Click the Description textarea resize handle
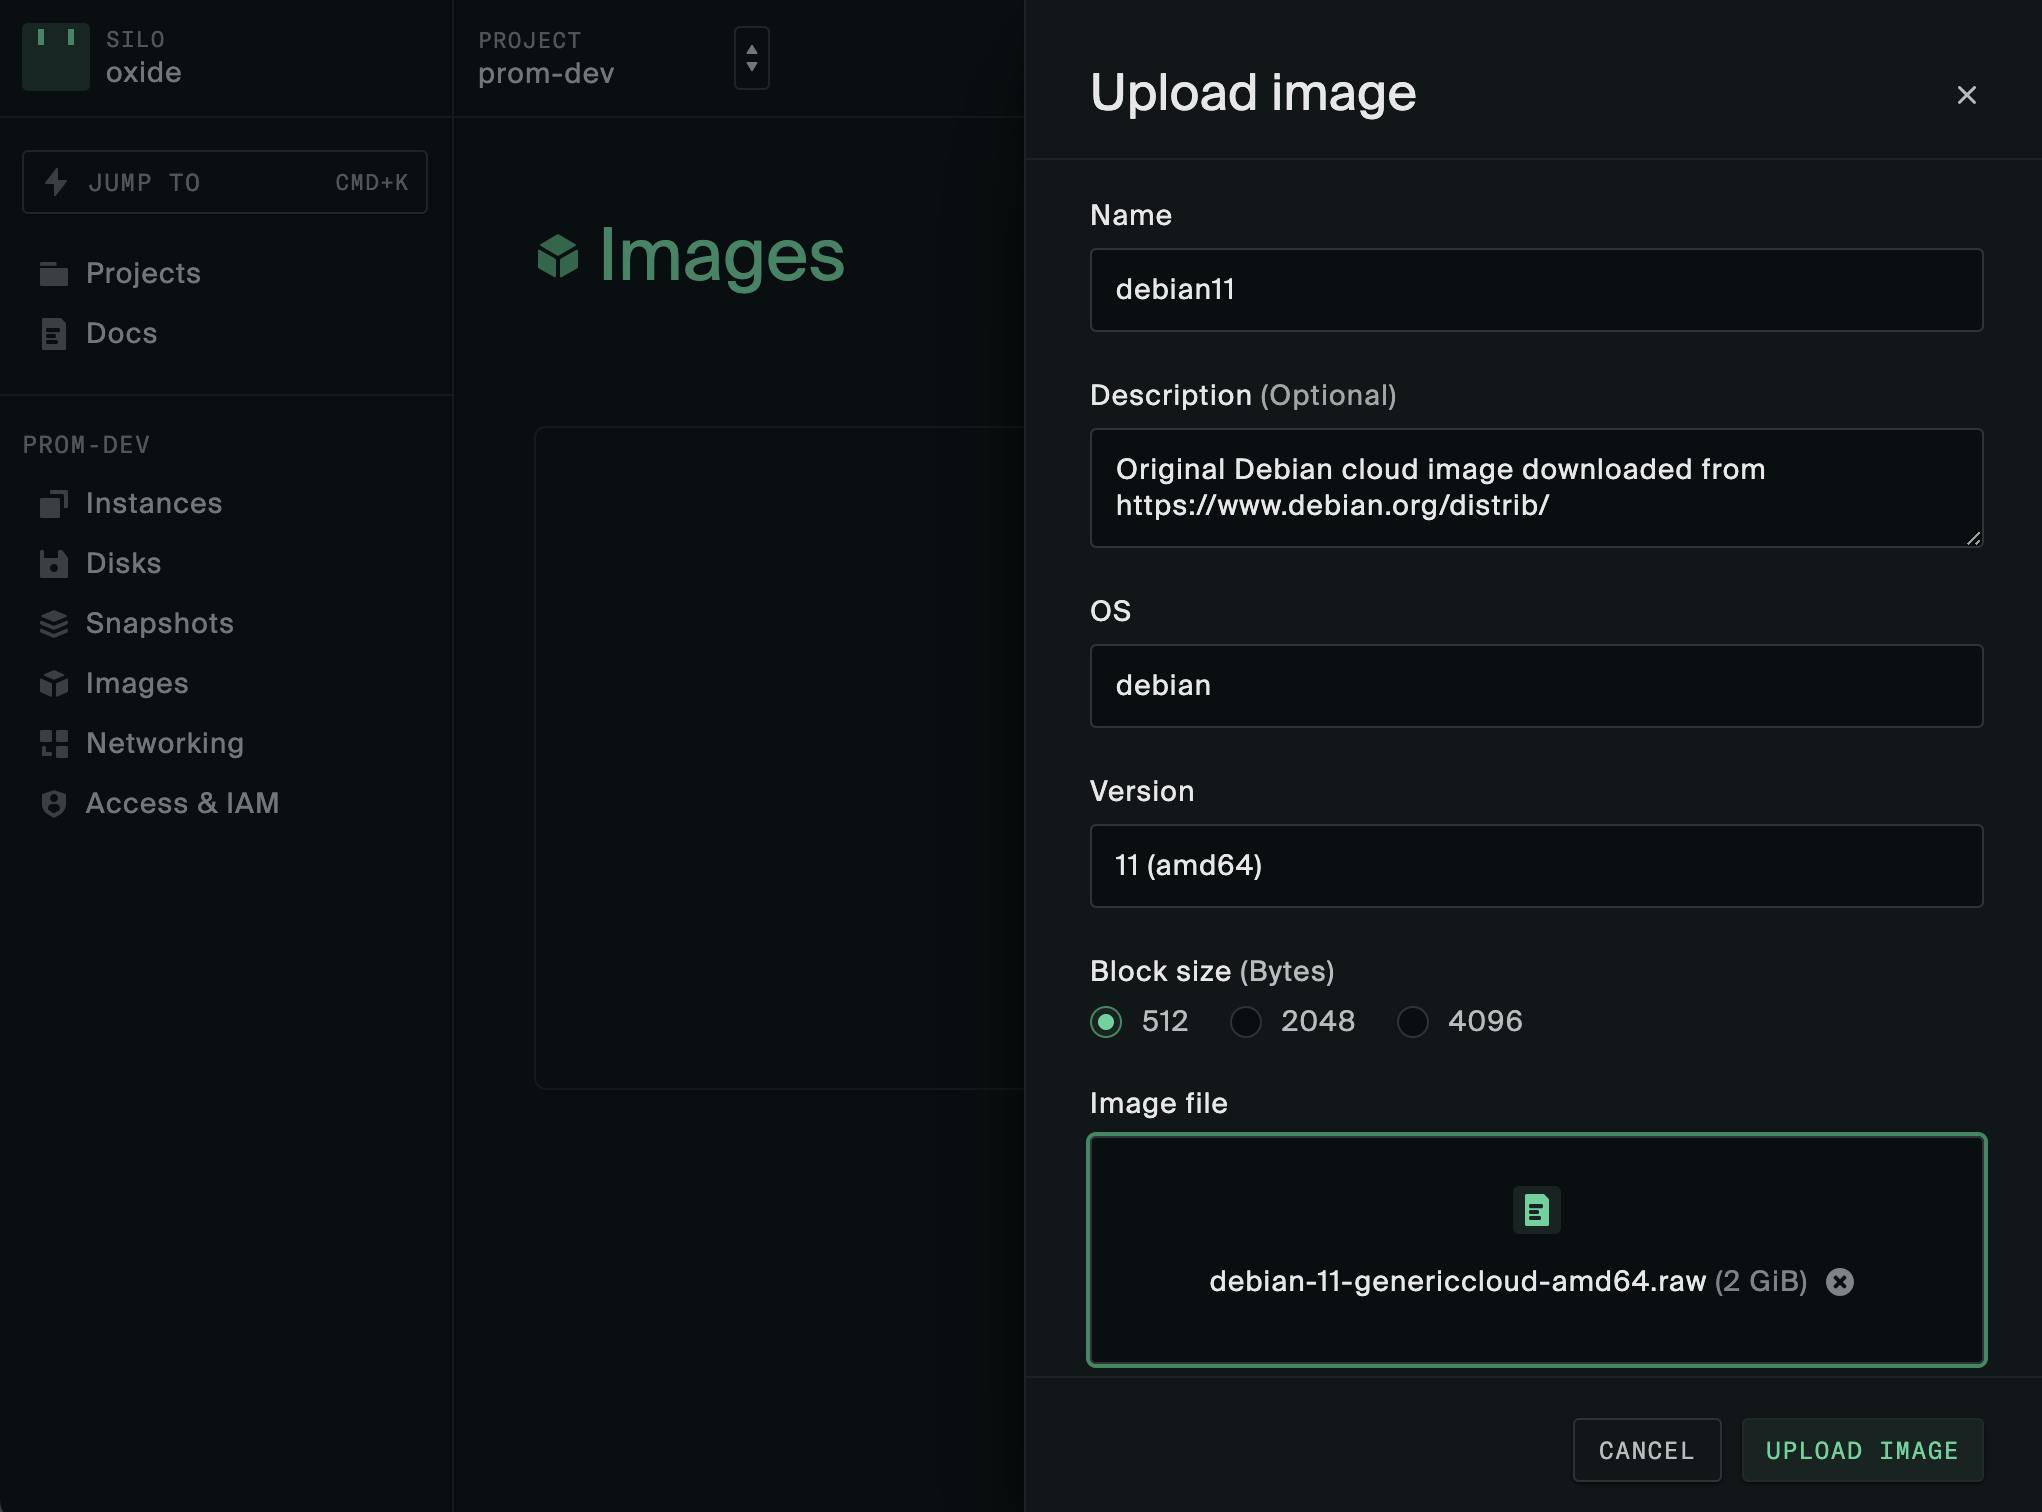This screenshot has width=2042, height=1512. click(x=1973, y=538)
